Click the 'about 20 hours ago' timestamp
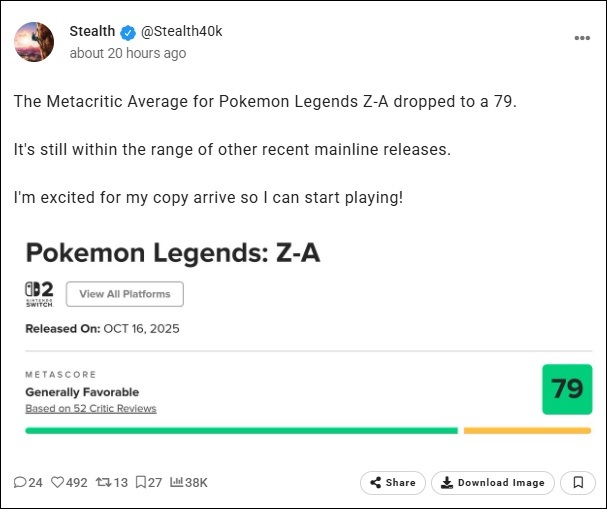 (127, 53)
